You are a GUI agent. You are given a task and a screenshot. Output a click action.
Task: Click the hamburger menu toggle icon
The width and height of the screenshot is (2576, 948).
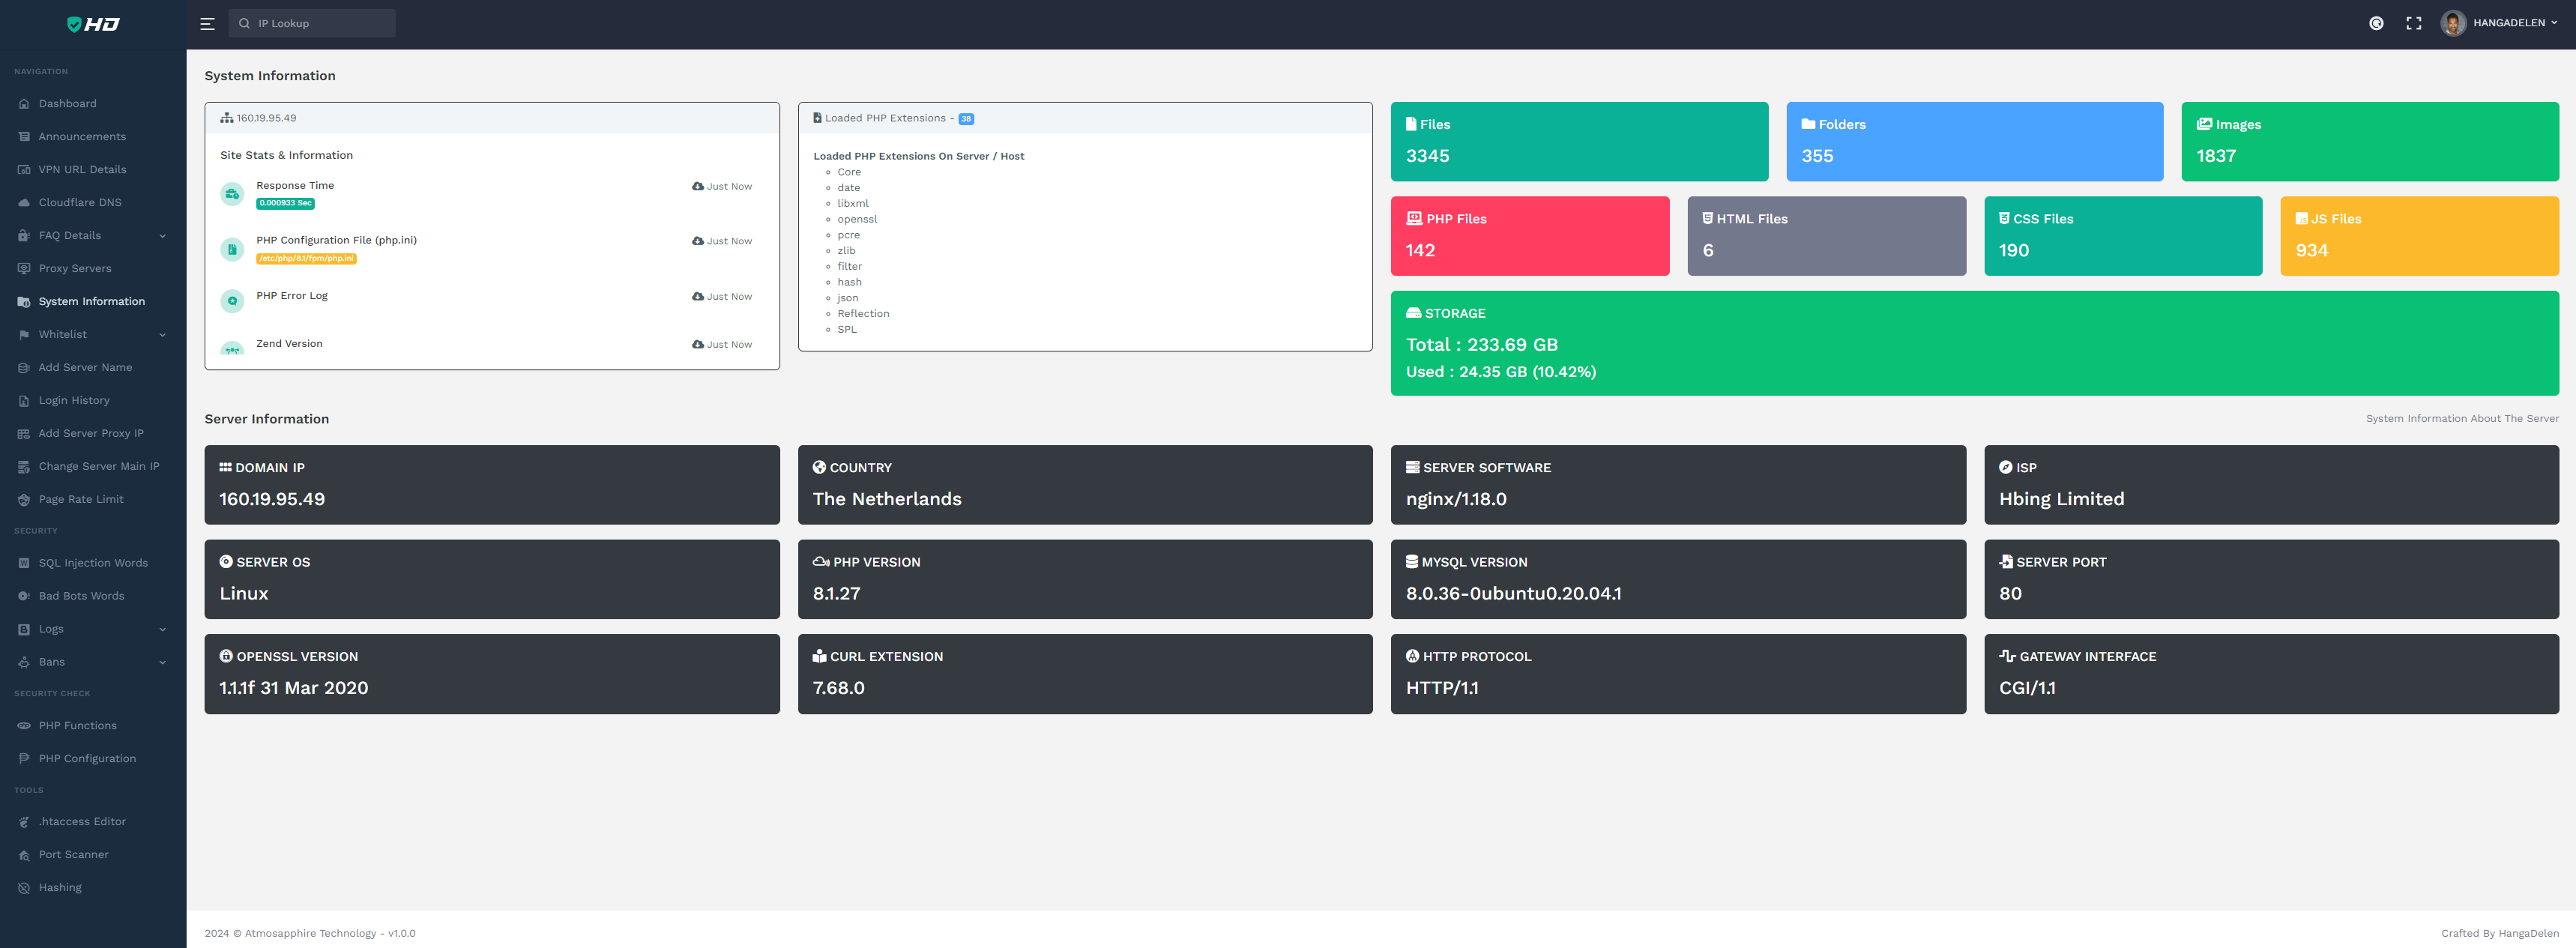coord(207,24)
